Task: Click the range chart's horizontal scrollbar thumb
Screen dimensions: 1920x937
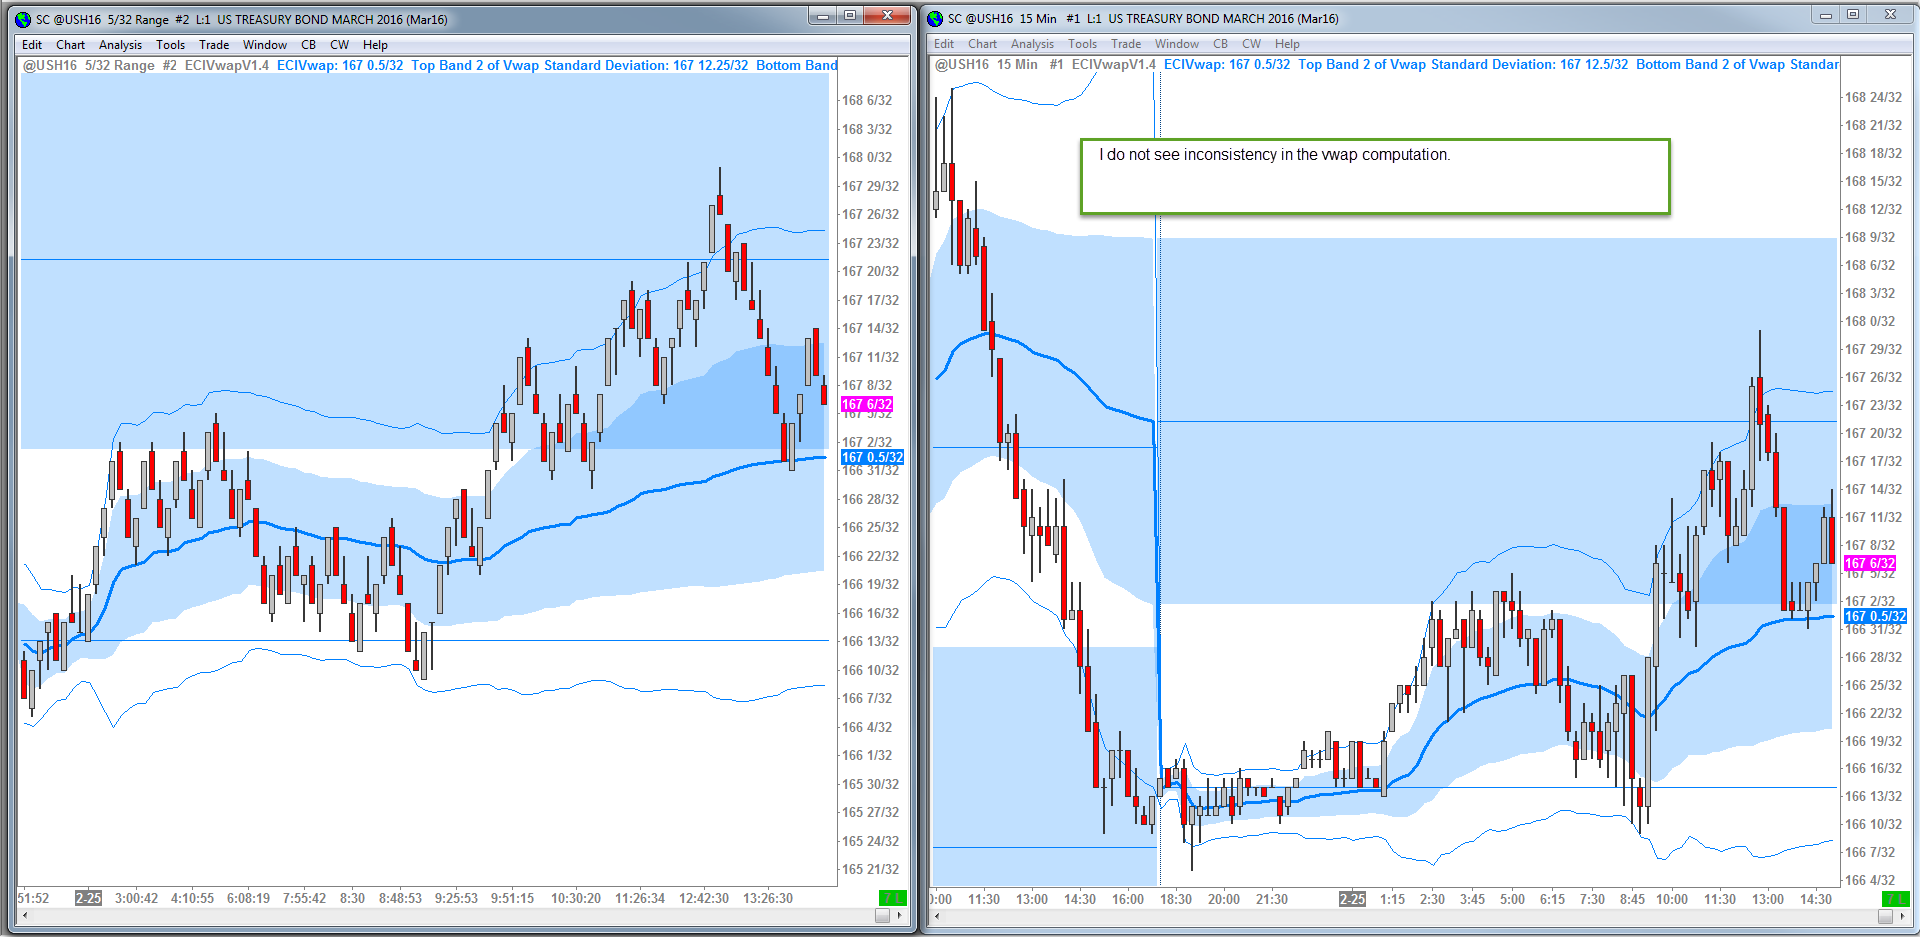Action: 882,916
